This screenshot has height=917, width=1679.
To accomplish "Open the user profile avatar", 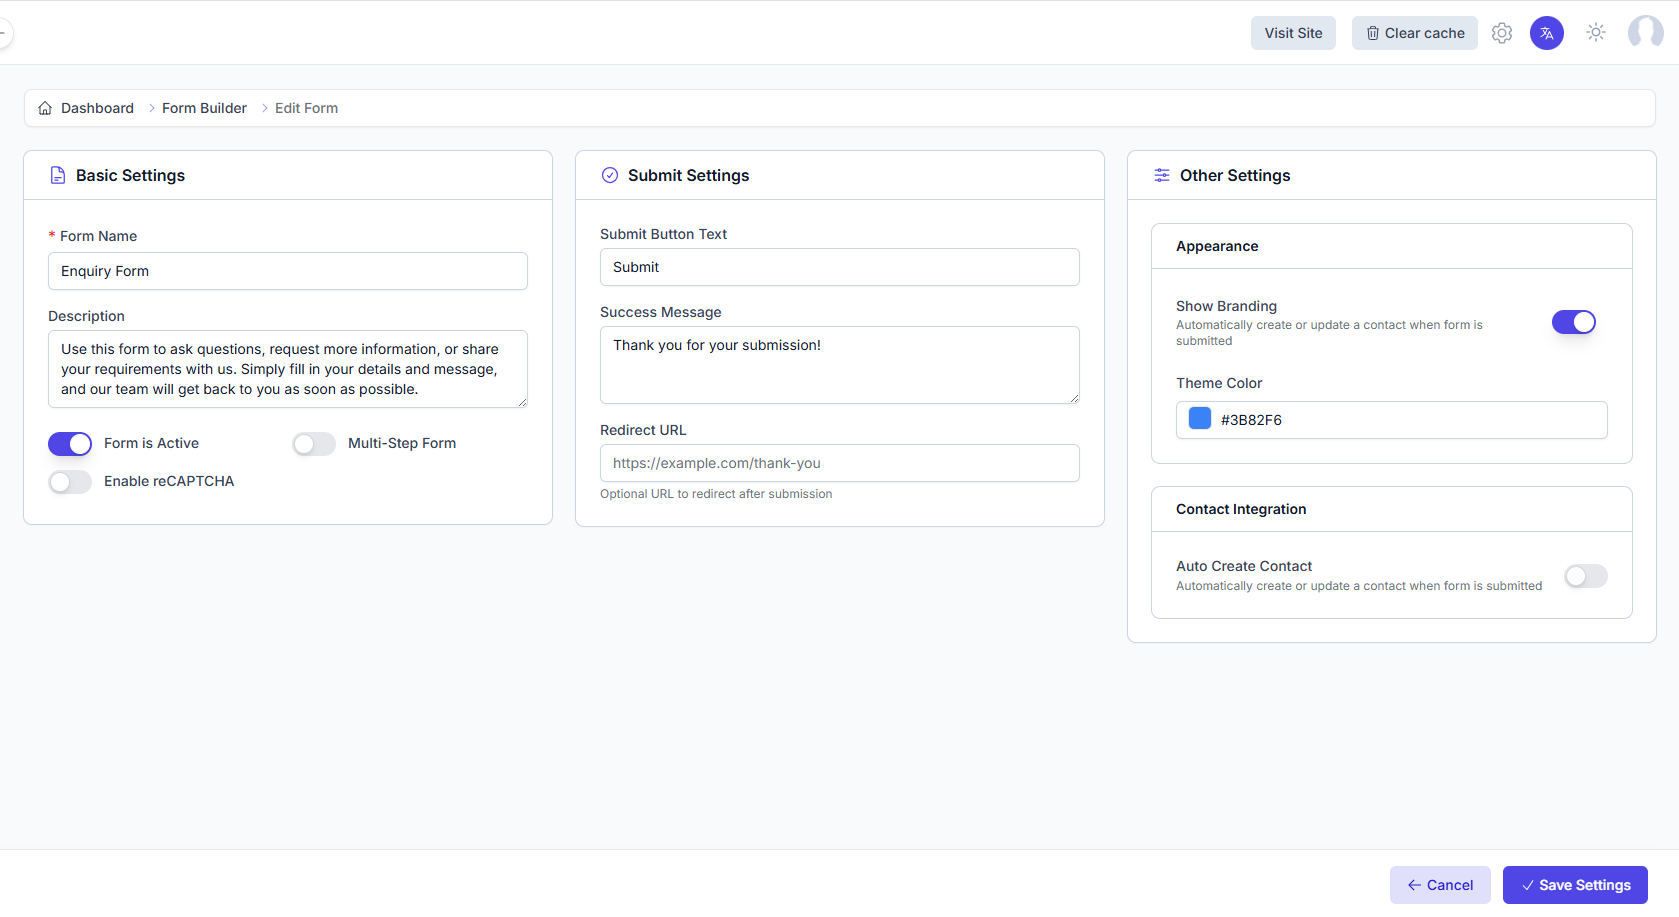I will coord(1645,33).
